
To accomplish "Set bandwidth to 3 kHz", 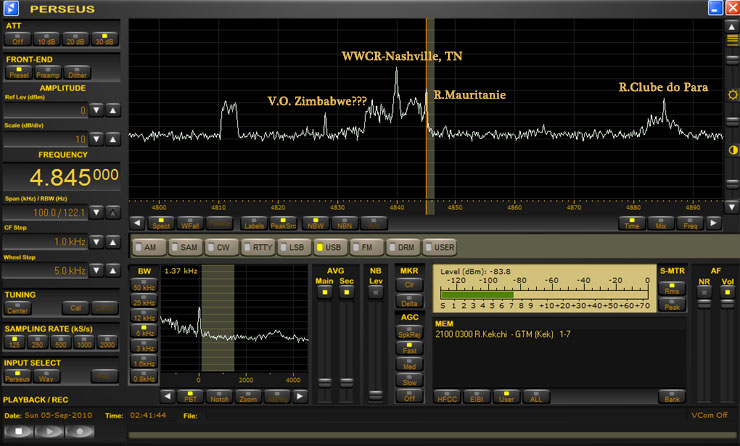I will [144, 346].
